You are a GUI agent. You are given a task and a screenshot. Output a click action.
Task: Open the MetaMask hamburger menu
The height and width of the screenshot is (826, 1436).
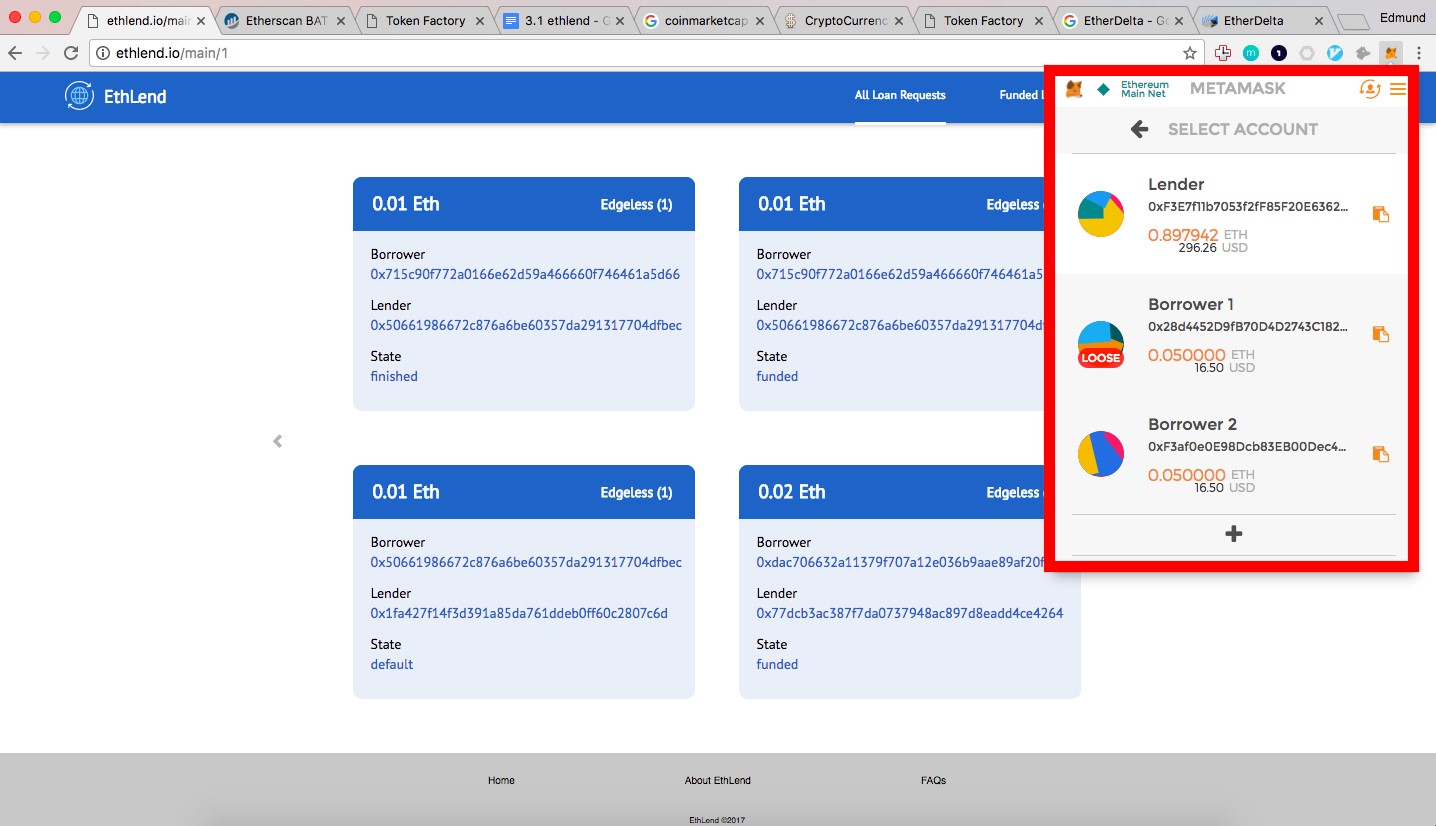(x=1398, y=89)
